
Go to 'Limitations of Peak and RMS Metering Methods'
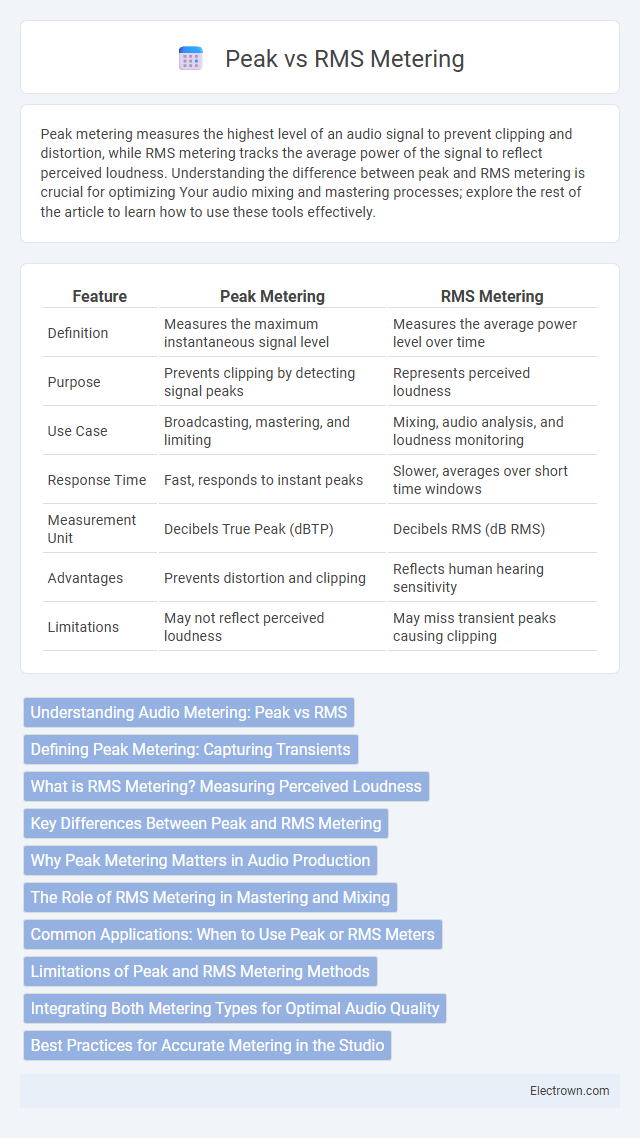click(x=200, y=972)
